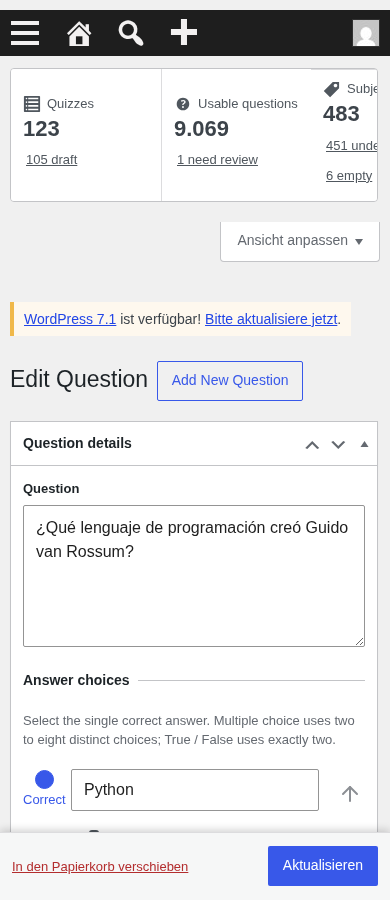Click the Add New Question button
Screen dimensions: 390x900
click(230, 381)
